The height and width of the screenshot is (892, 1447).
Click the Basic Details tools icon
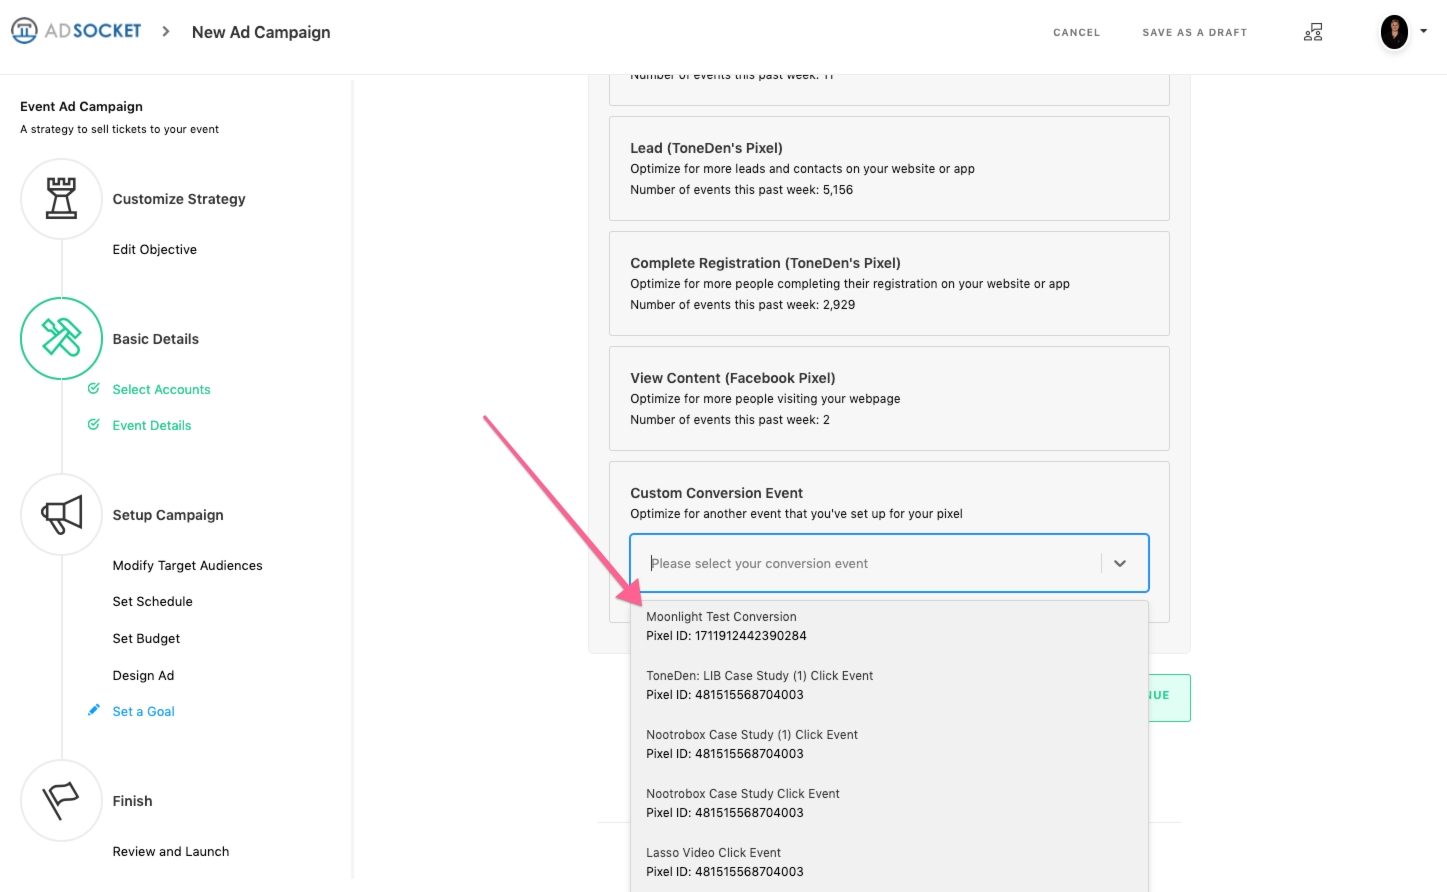[61, 338]
